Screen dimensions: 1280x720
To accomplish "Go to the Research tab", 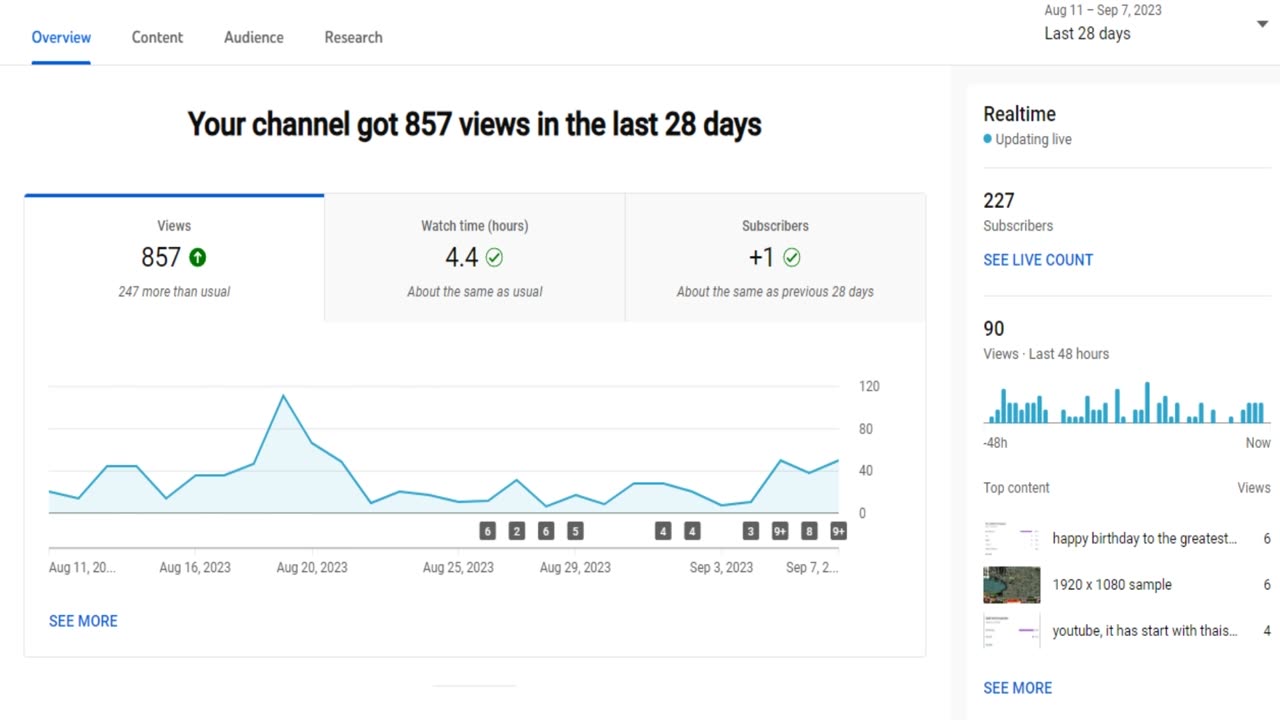I will pyautogui.click(x=353, y=37).
